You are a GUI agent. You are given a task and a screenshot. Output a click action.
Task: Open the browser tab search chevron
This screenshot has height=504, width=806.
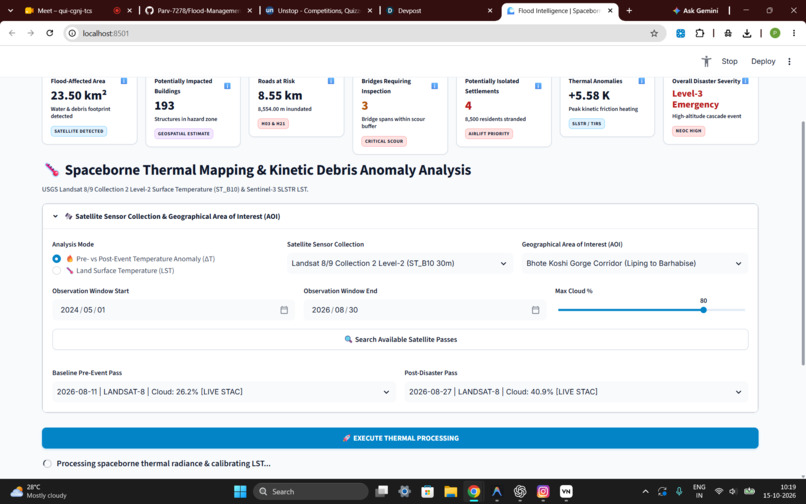click(10, 10)
